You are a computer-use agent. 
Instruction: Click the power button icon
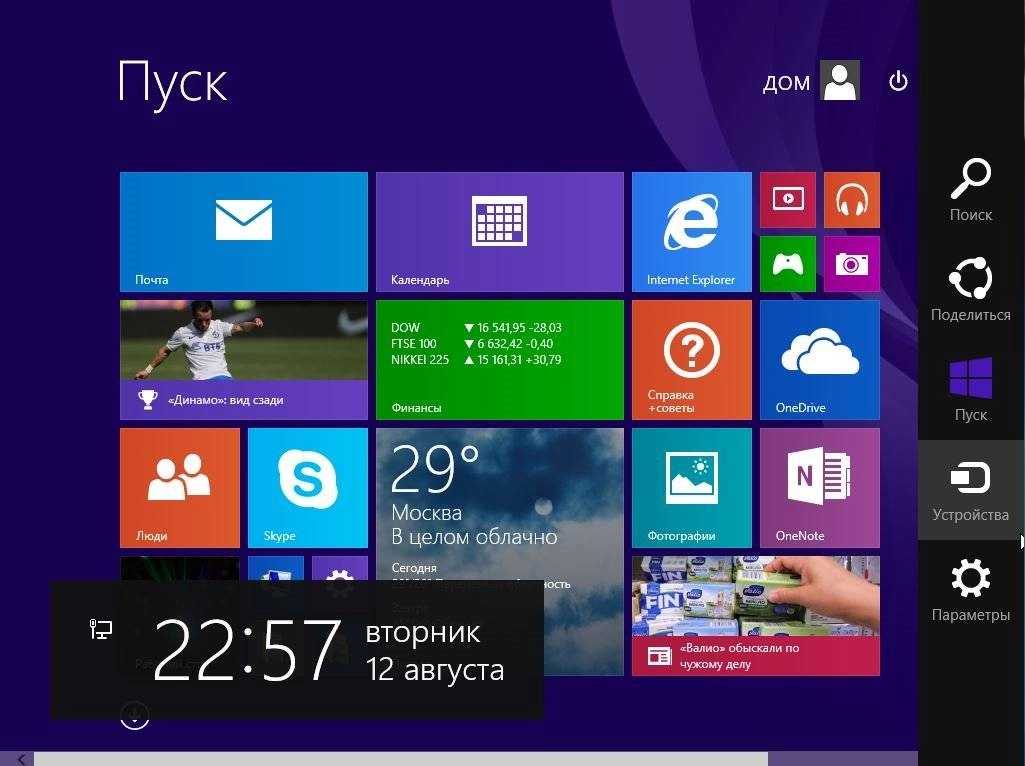tap(898, 81)
